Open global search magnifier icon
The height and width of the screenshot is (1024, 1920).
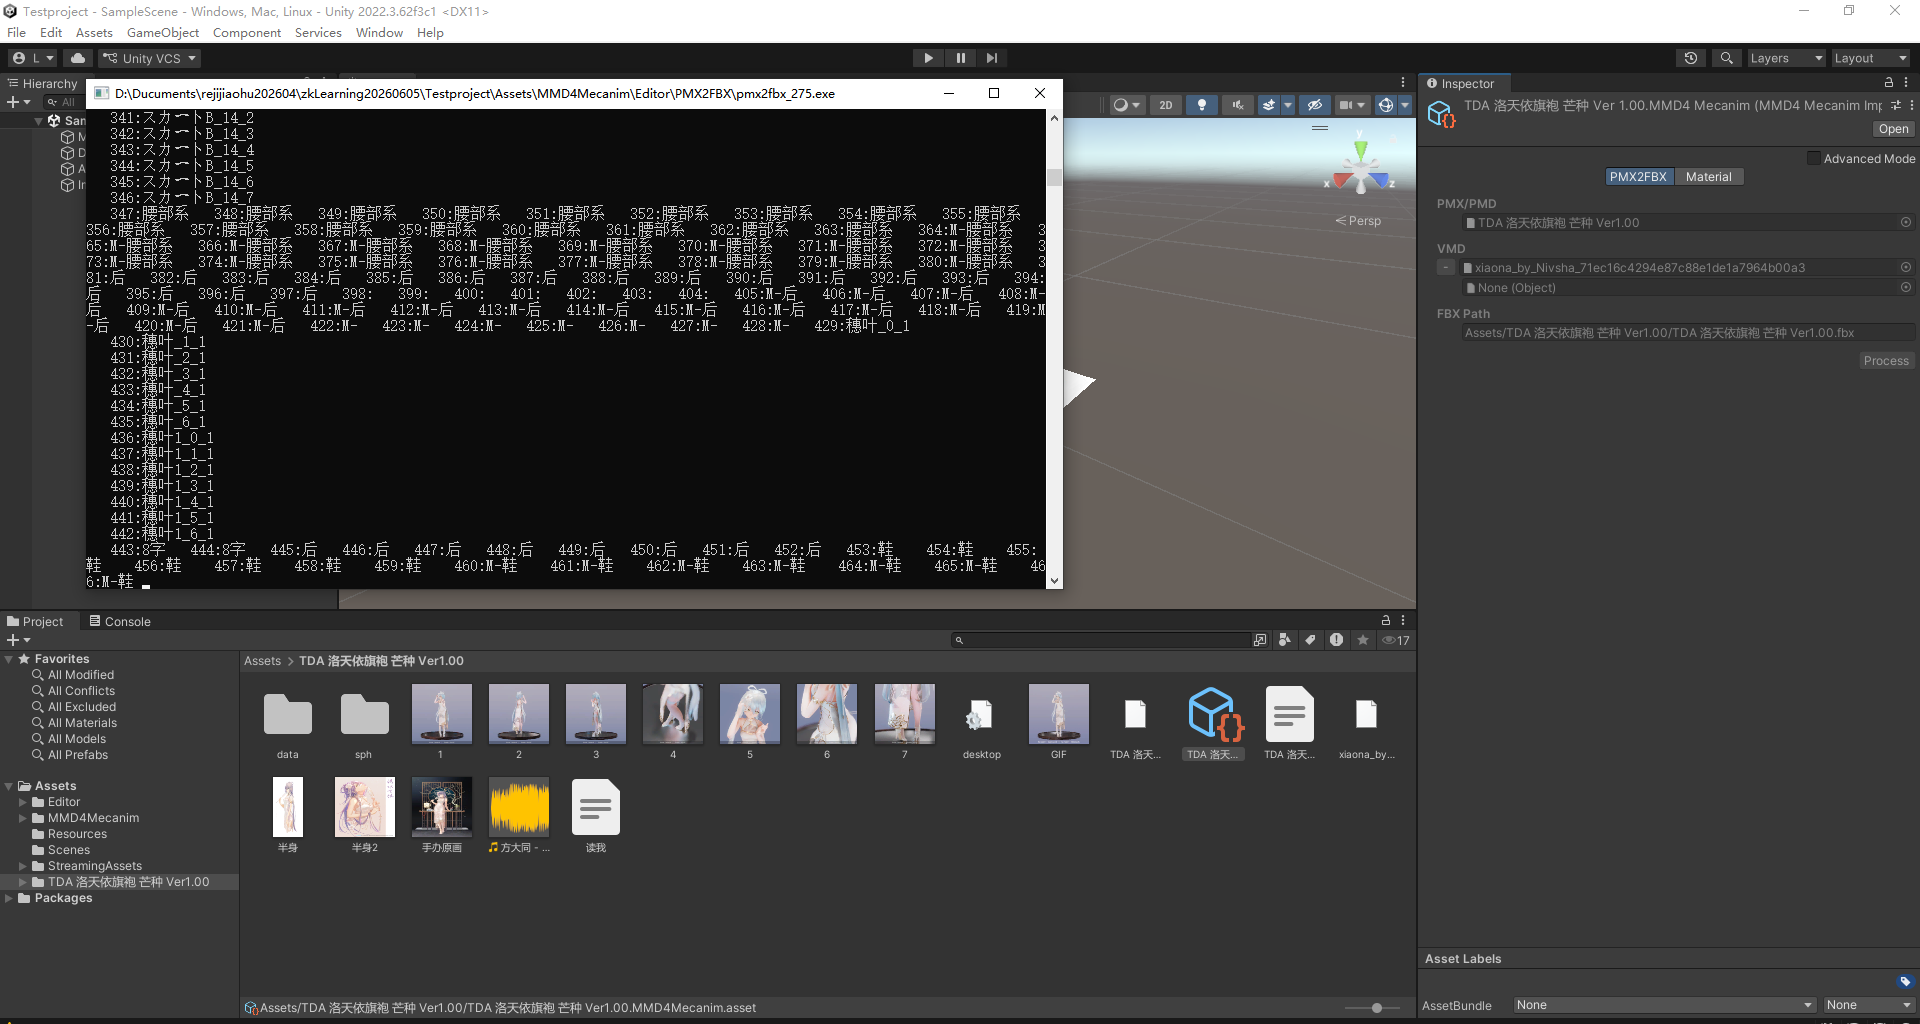click(x=1726, y=58)
